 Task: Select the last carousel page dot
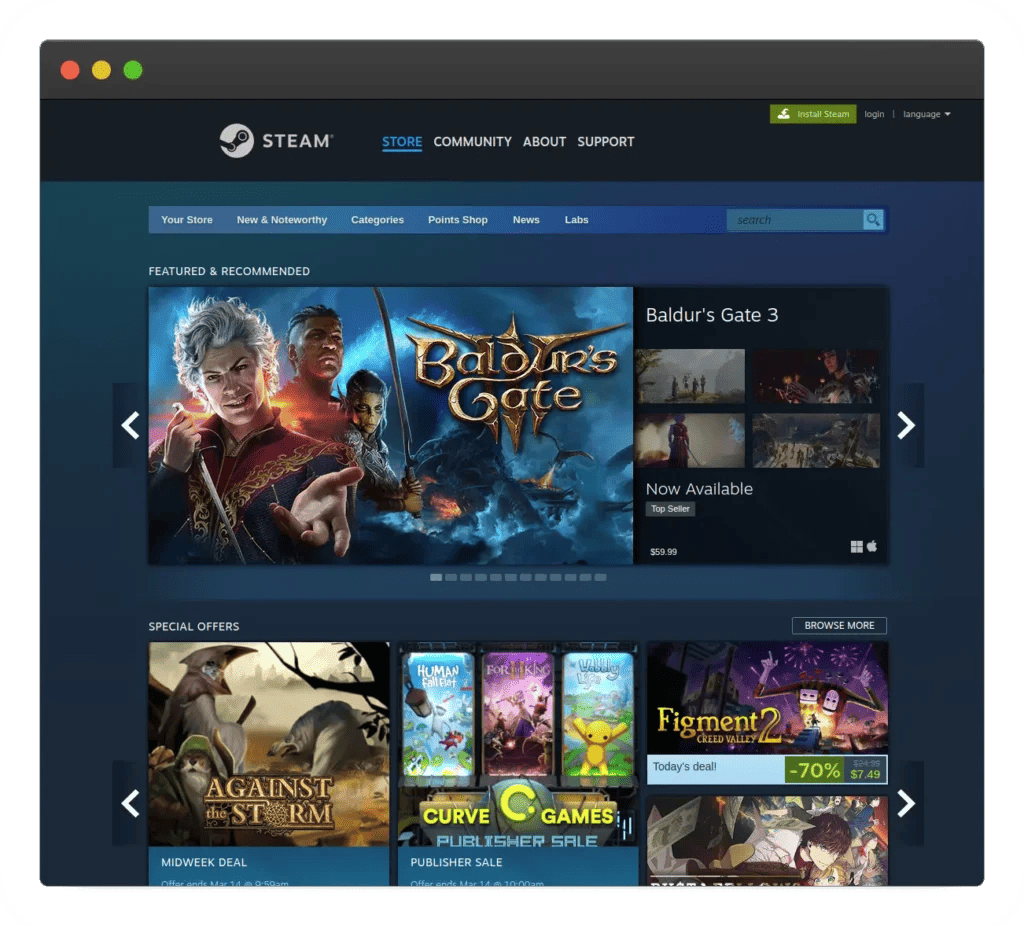pyautogui.click(x=600, y=577)
